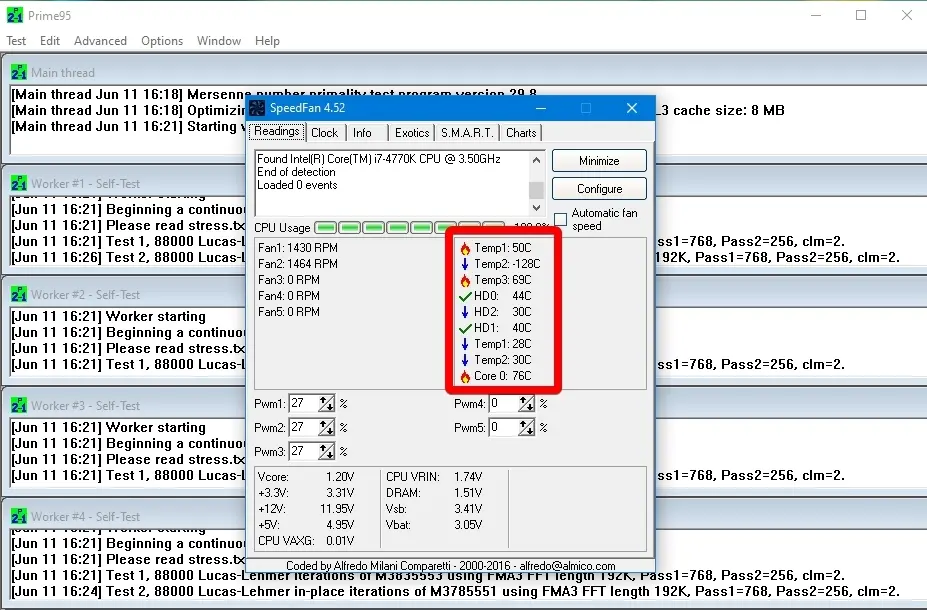Close the SpeedFan window
Viewport: 927px width, 610px height.
(x=632, y=108)
